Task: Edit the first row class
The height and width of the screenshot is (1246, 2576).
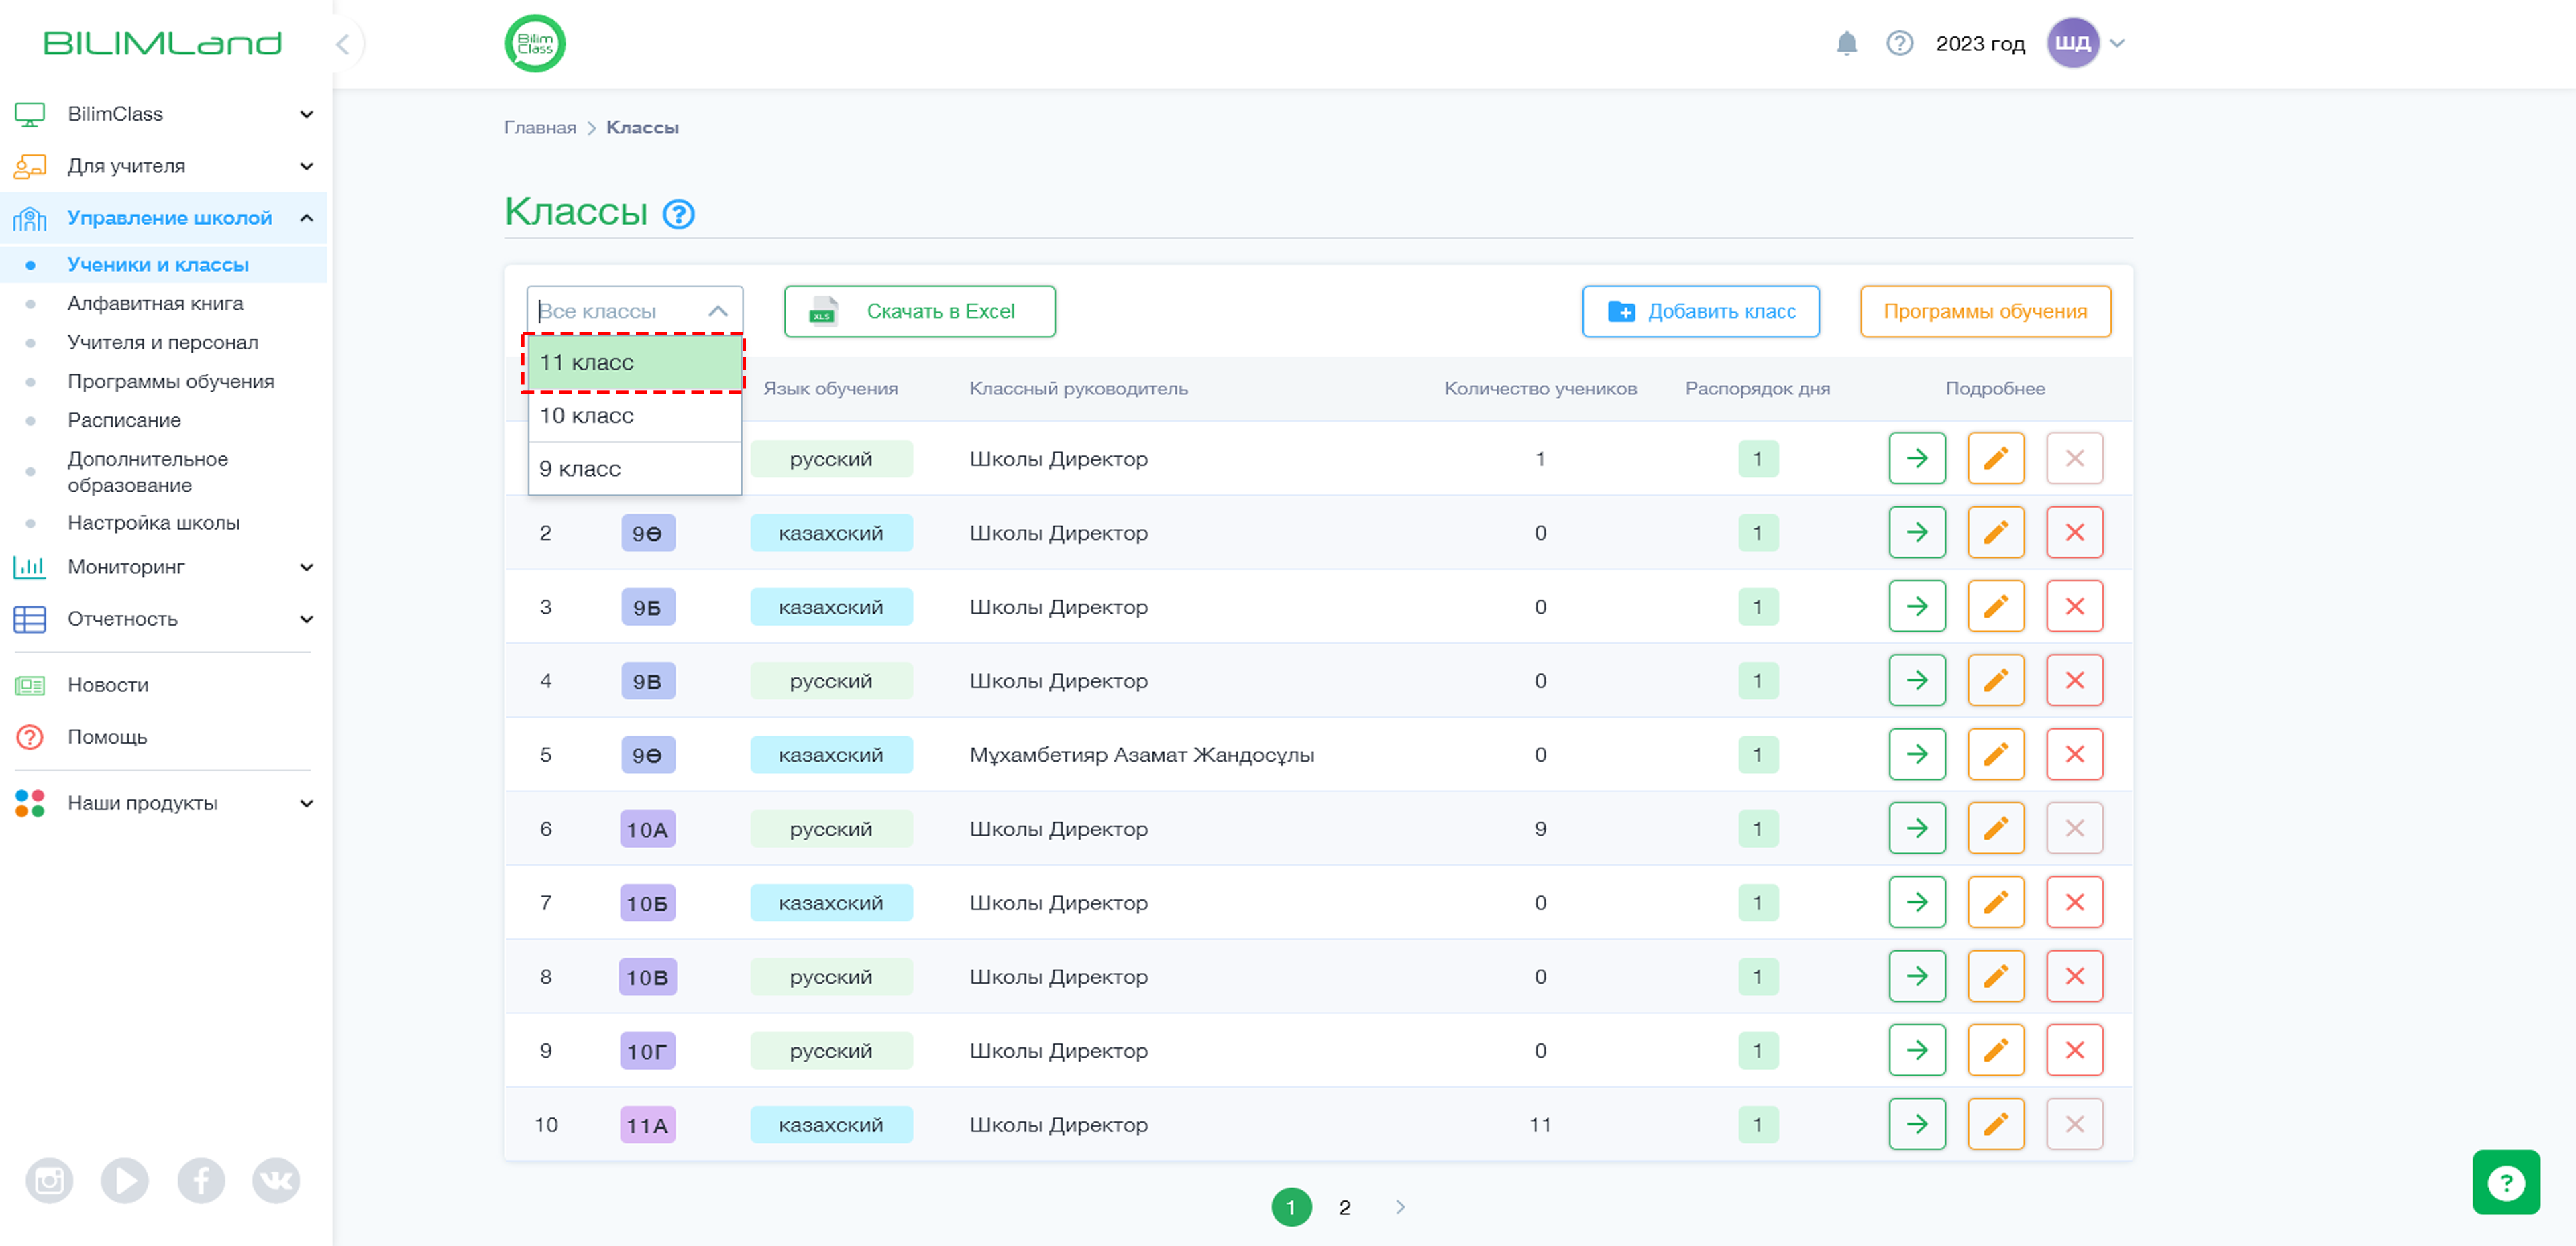Action: pyautogui.click(x=1995, y=458)
